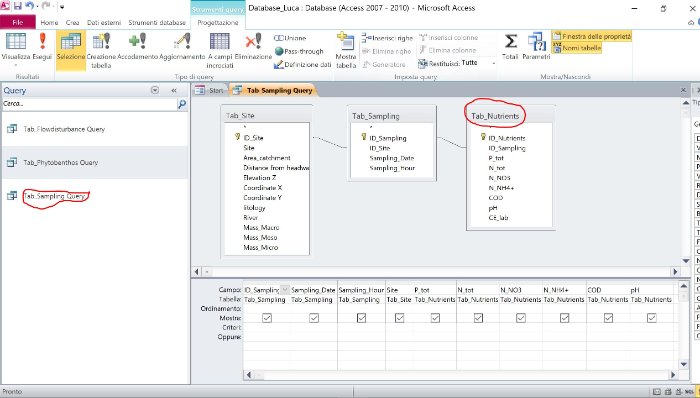Open Definizione dati query option
Viewport: 700px width, 398px height.
(x=302, y=65)
